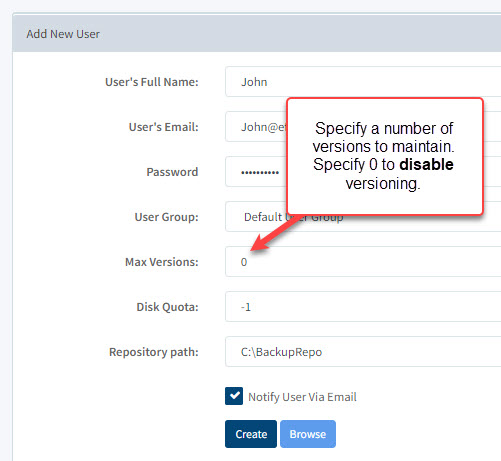Click the Password label
This screenshot has height=461, width=501.
[x=172, y=172]
